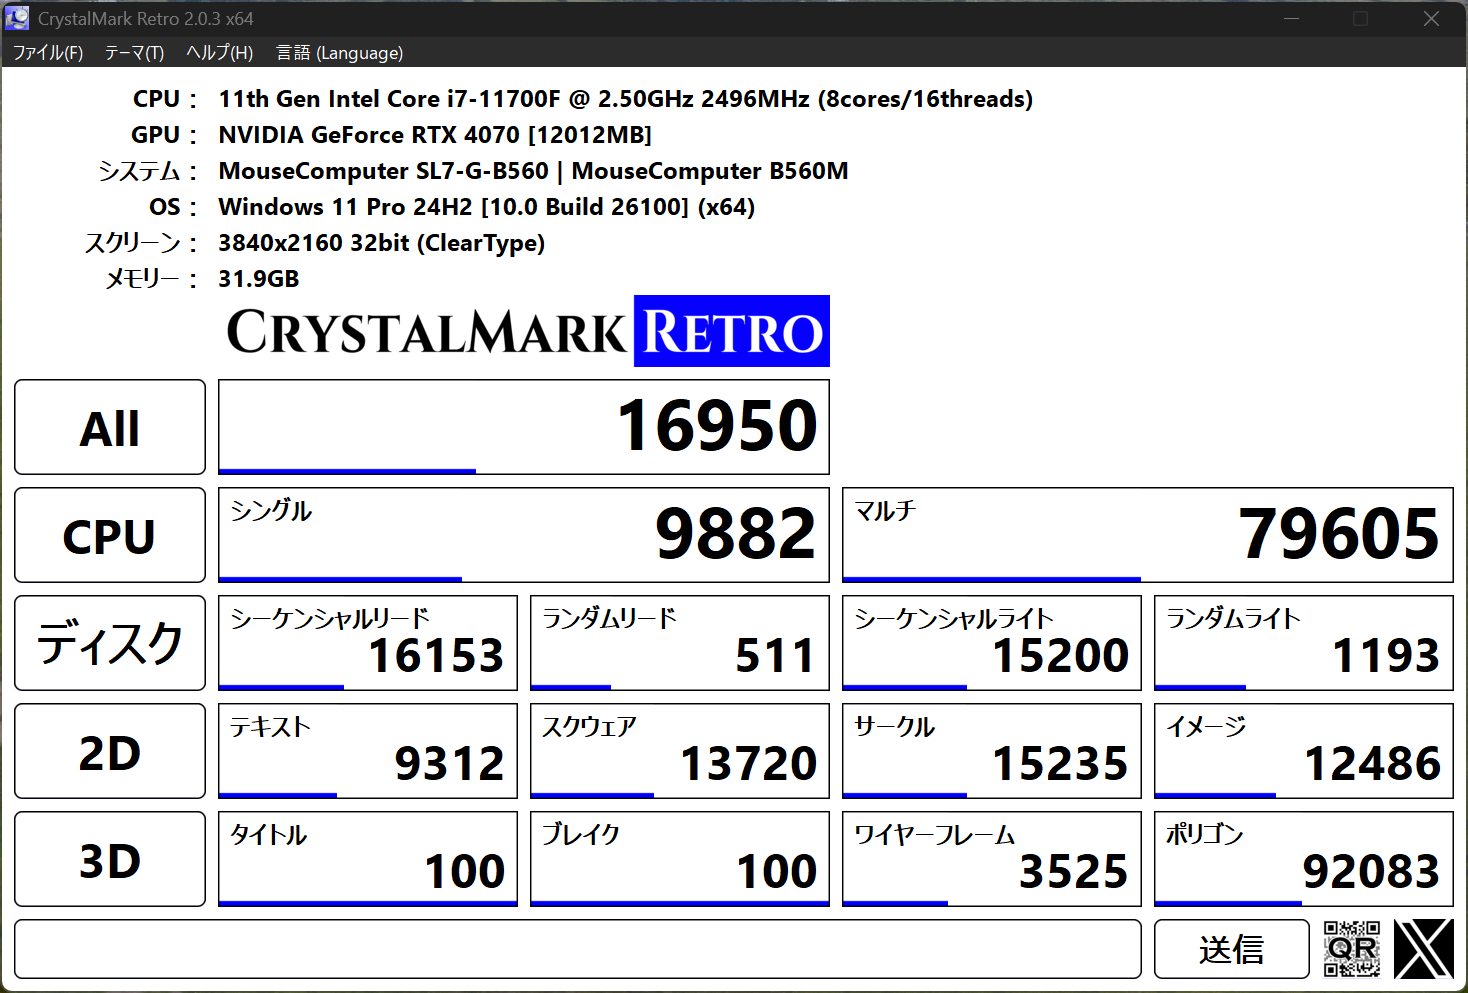Click the ポリゴン 3D score tile
This screenshot has width=1468, height=993.
pos(1303,859)
